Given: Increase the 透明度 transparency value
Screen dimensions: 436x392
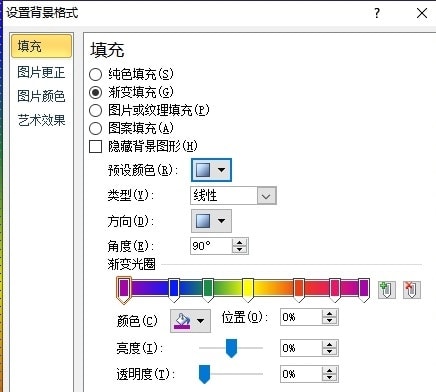Looking at the screenshot, I should point(329,370).
